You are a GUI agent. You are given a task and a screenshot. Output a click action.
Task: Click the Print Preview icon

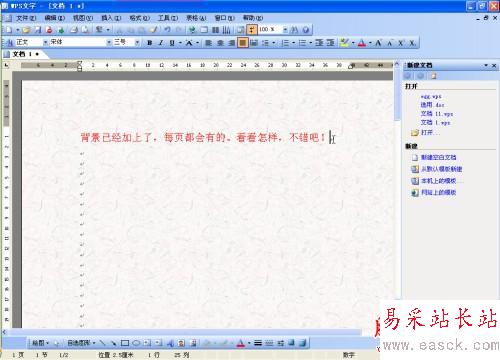tap(85, 30)
